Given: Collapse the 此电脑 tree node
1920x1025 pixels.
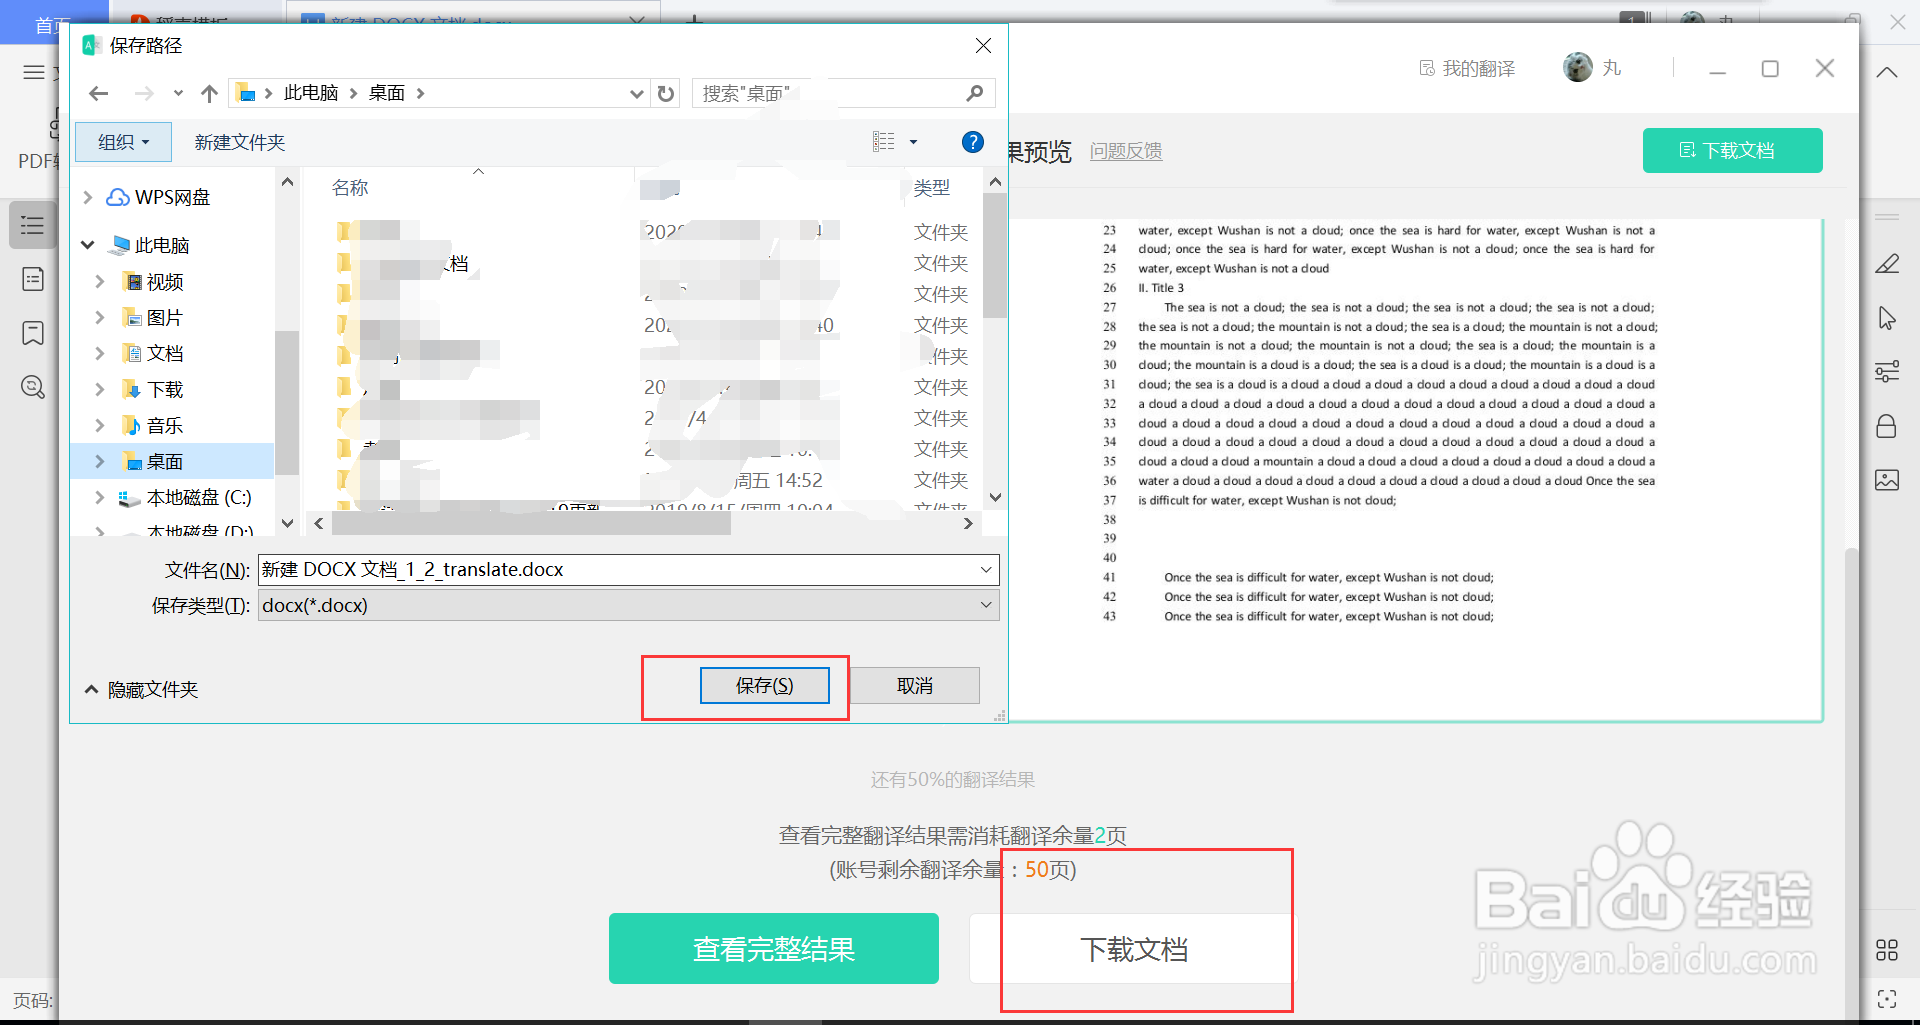Looking at the screenshot, I should (x=88, y=245).
